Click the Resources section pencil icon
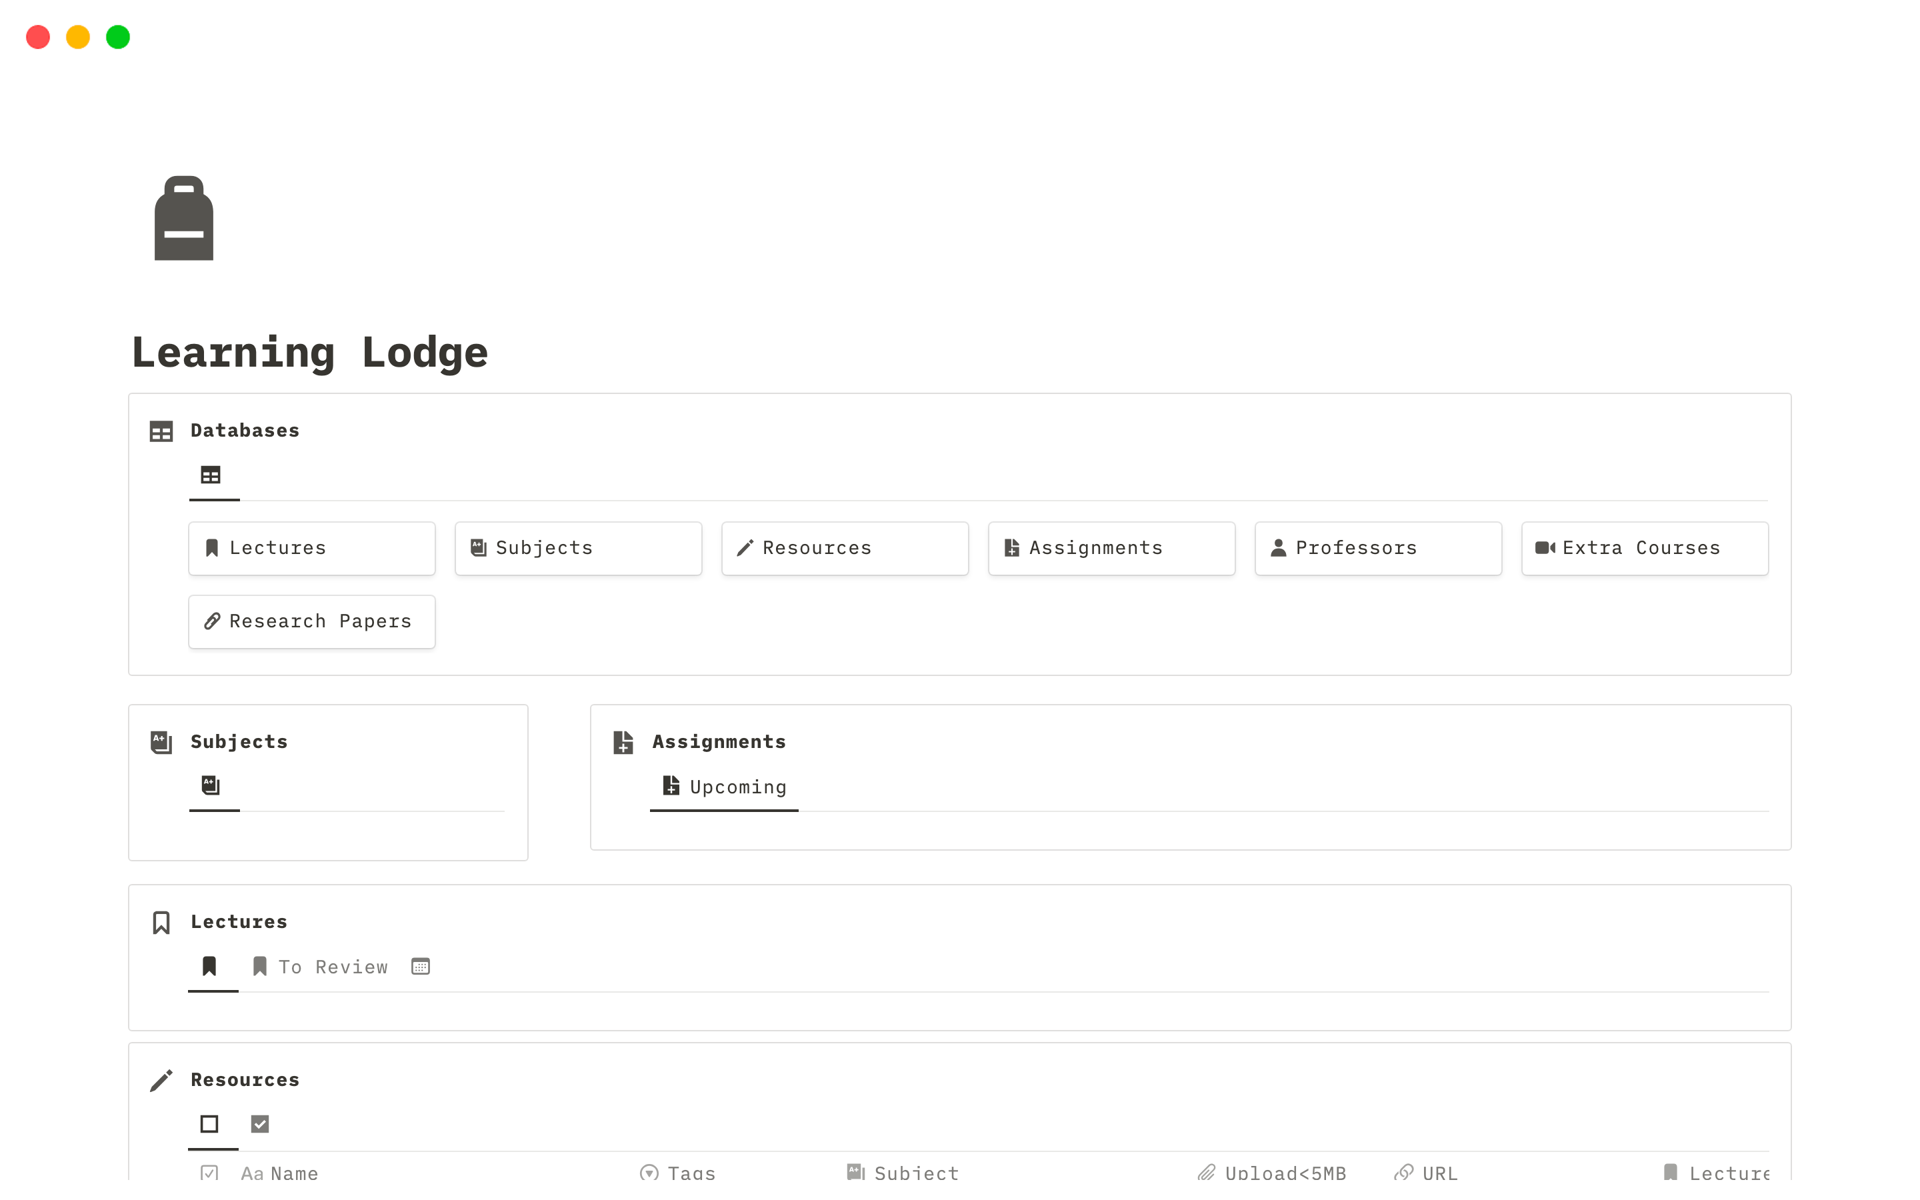Viewport: 1920px width, 1200px height. click(161, 1080)
